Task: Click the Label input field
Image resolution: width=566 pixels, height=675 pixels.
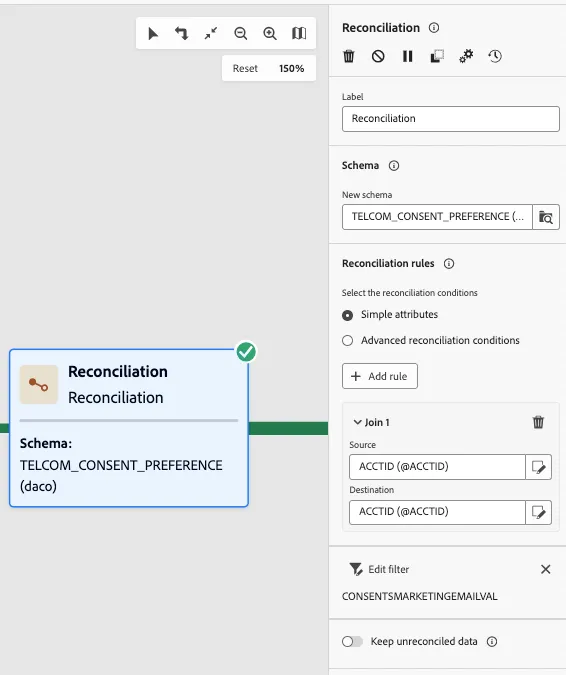Action: (x=451, y=119)
